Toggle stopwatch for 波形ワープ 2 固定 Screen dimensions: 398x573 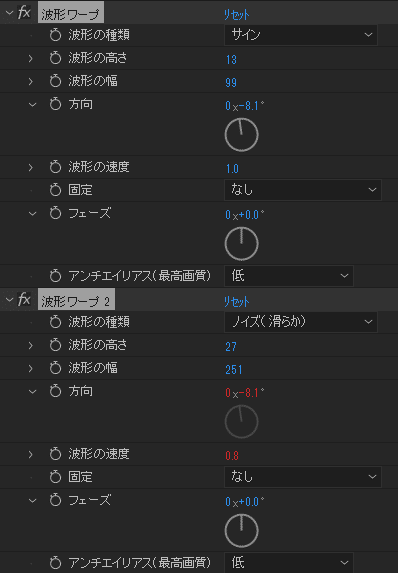(x=55, y=477)
